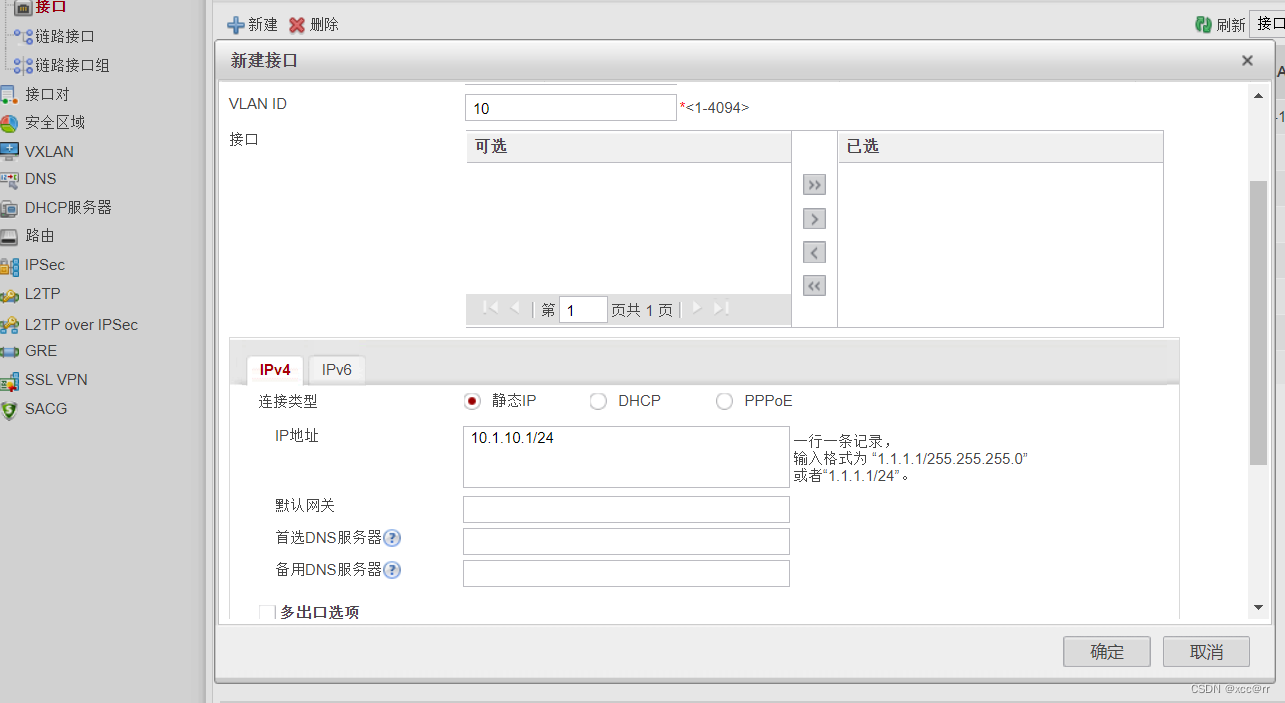Click the 备用DNS服务器 input field

[626, 574]
